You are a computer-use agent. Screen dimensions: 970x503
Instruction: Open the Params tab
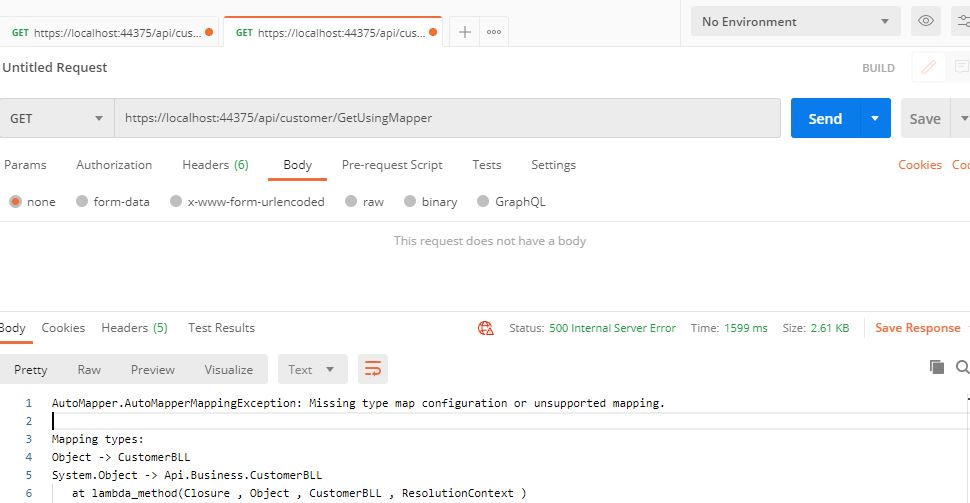[25, 165]
